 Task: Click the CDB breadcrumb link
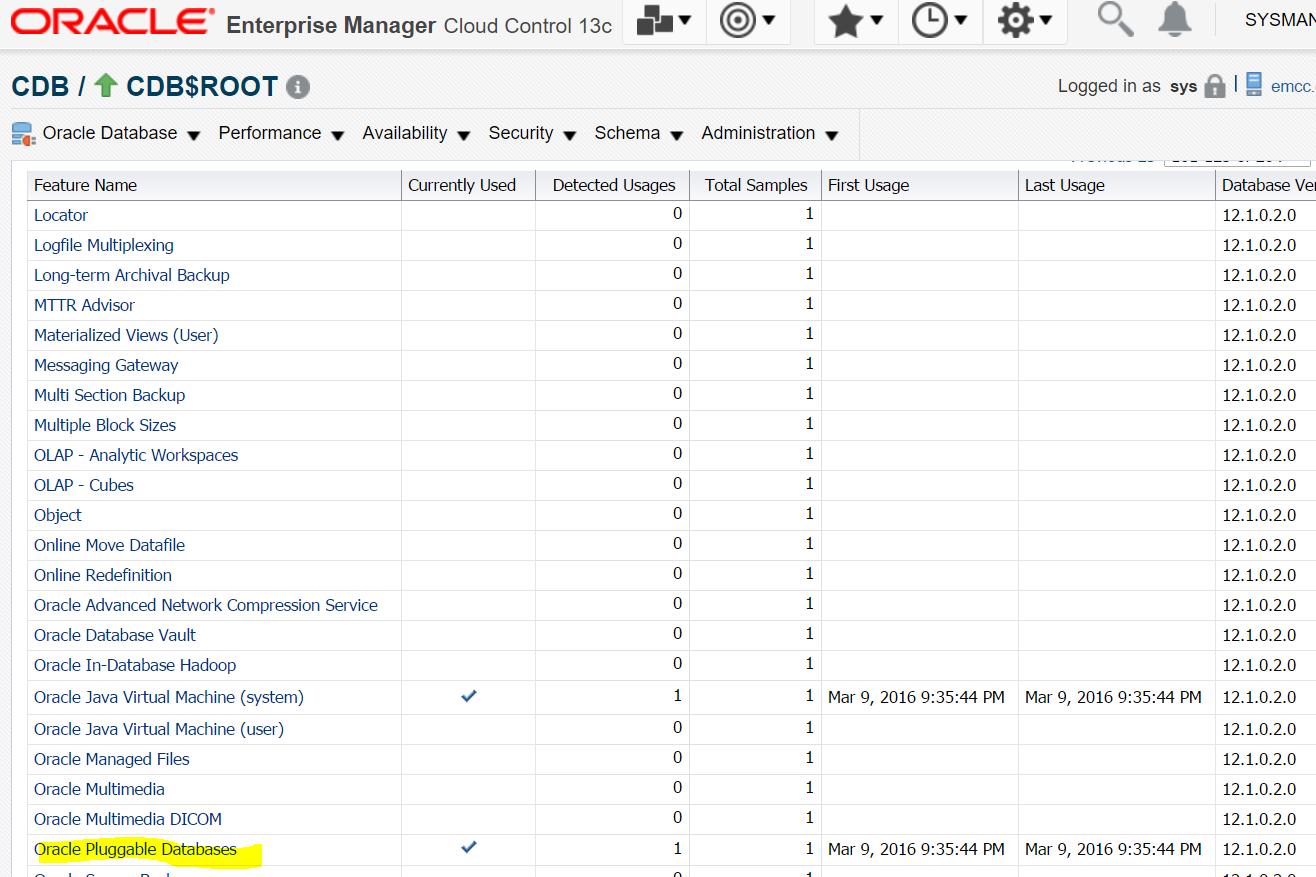(40, 87)
